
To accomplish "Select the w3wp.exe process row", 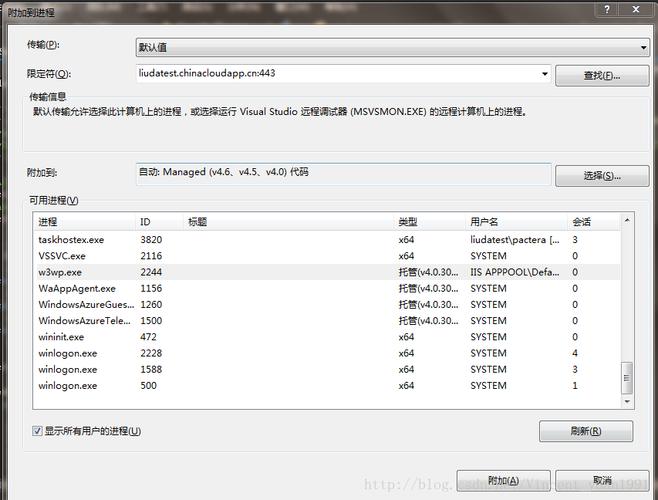I will [x=326, y=272].
